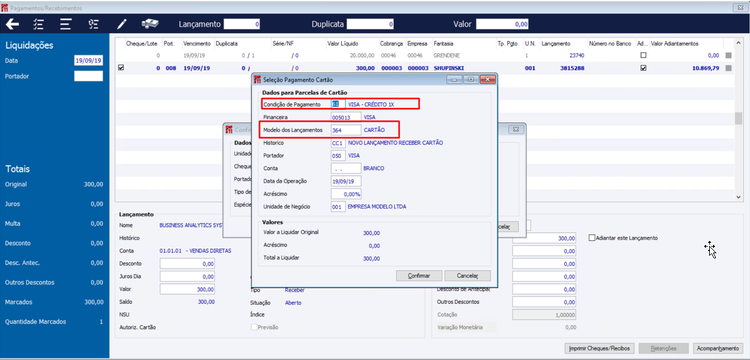Screen dimensions: 750x360
Task: Click the scroll down arrow of the grid
Action: pyautogui.click(x=739, y=196)
